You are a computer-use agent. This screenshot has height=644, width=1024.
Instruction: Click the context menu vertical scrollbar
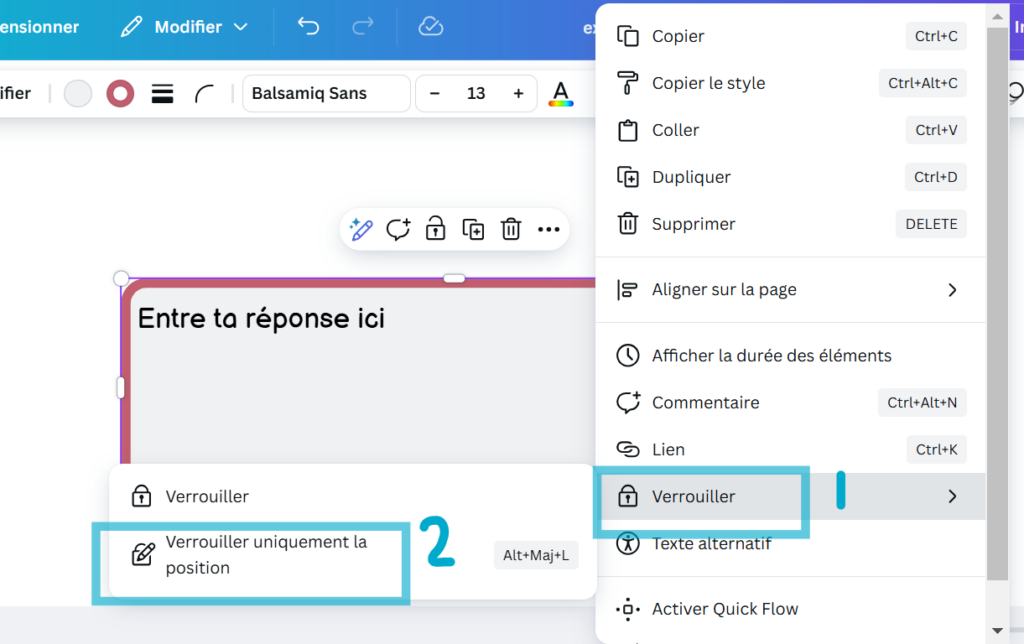click(x=997, y=302)
